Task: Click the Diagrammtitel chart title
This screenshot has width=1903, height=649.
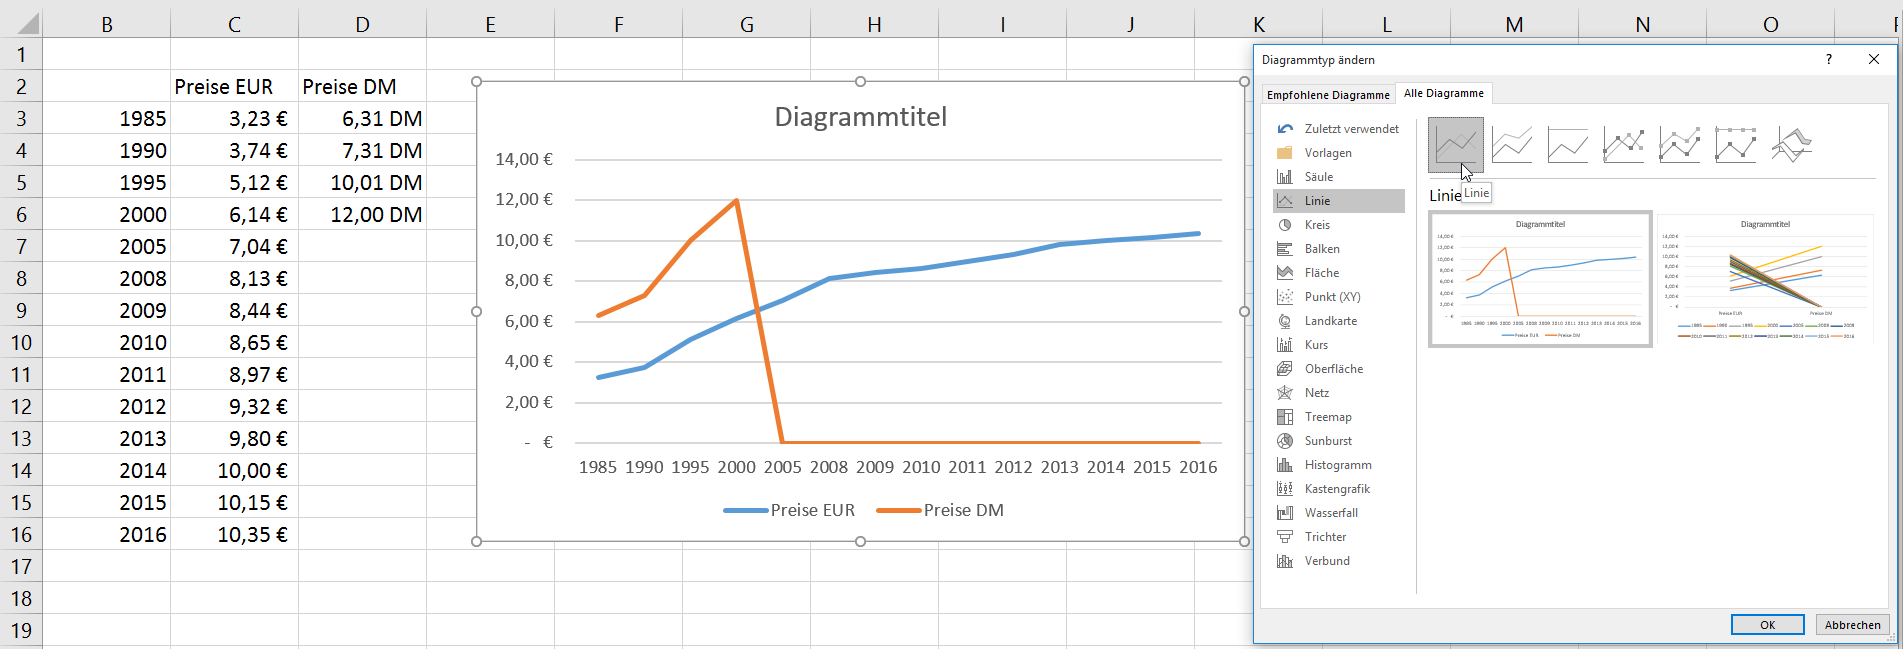Action: 860,117
